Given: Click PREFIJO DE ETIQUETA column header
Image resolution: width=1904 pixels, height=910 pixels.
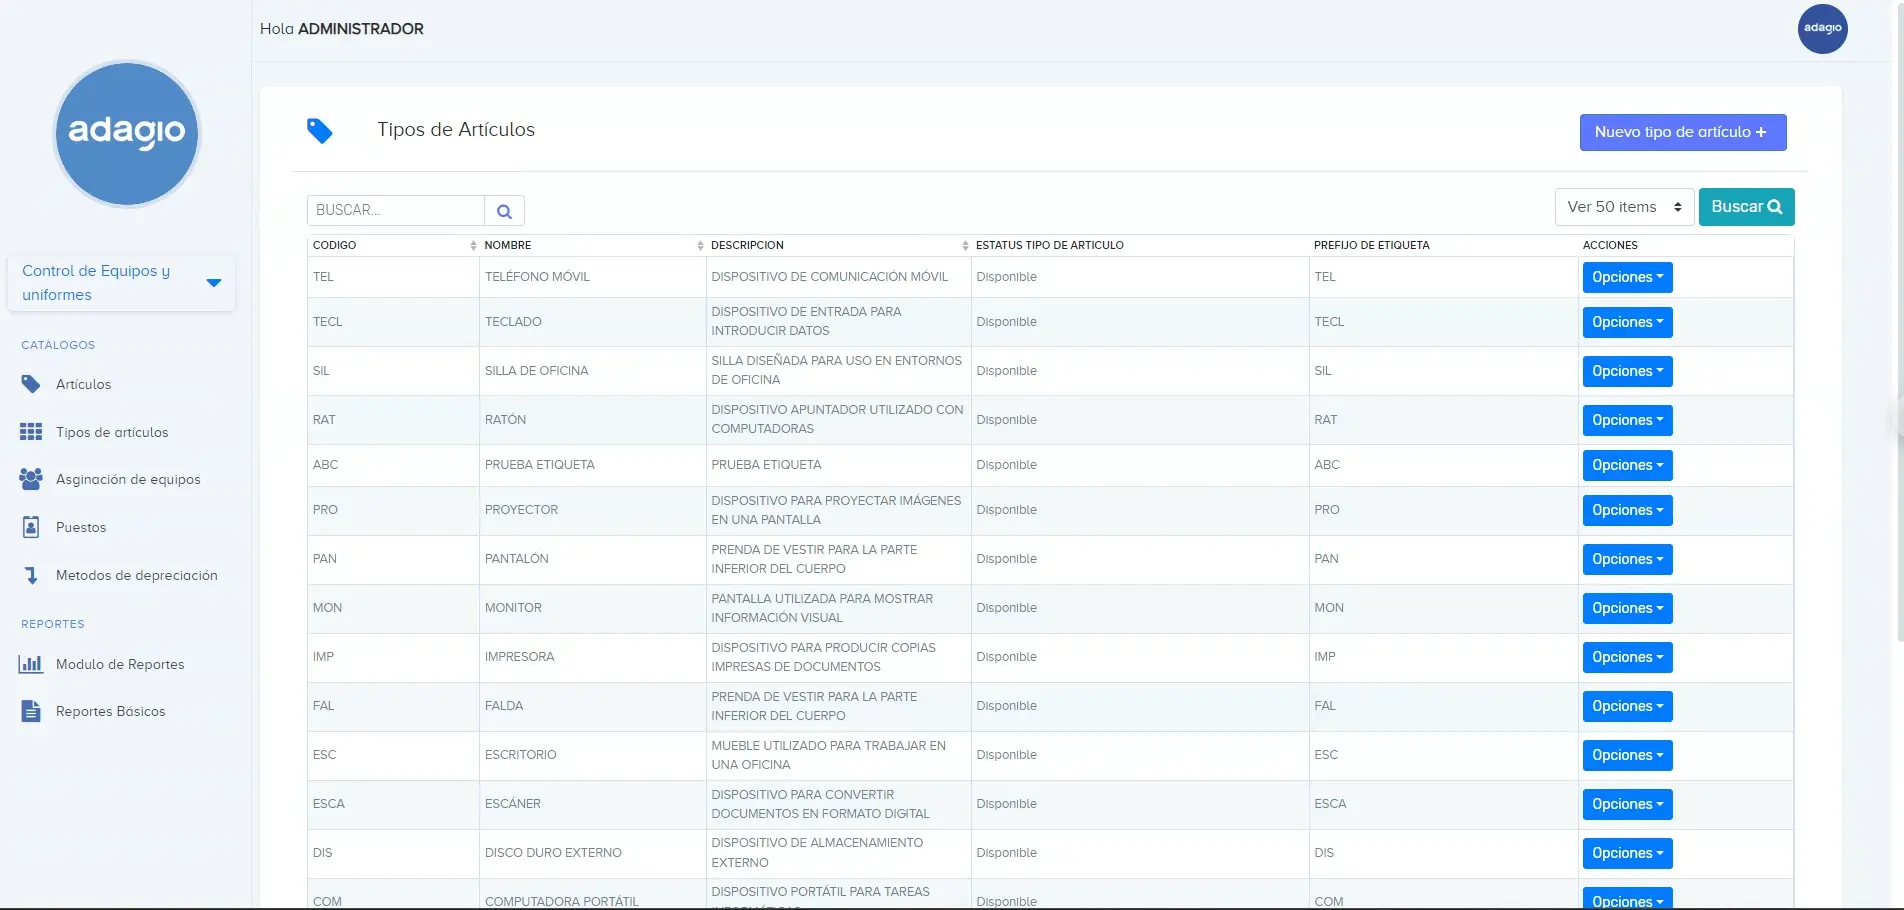Looking at the screenshot, I should pyautogui.click(x=1371, y=245).
